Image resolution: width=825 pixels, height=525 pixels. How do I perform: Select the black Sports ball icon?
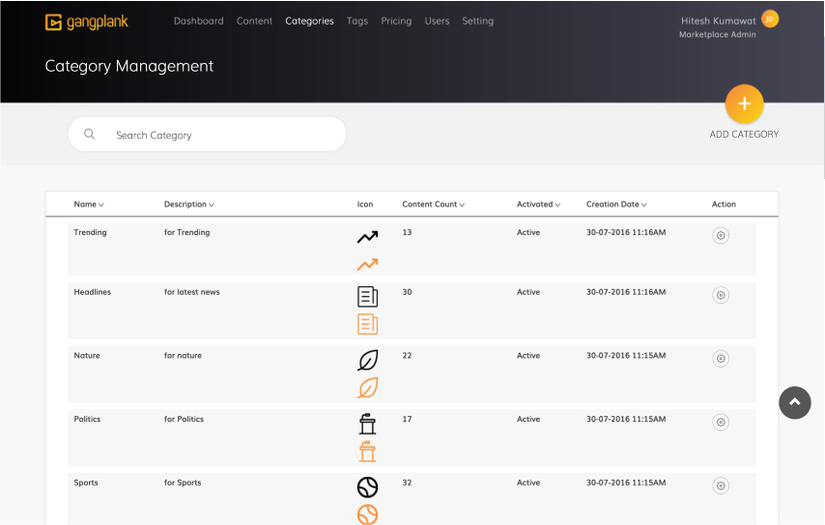(368, 487)
